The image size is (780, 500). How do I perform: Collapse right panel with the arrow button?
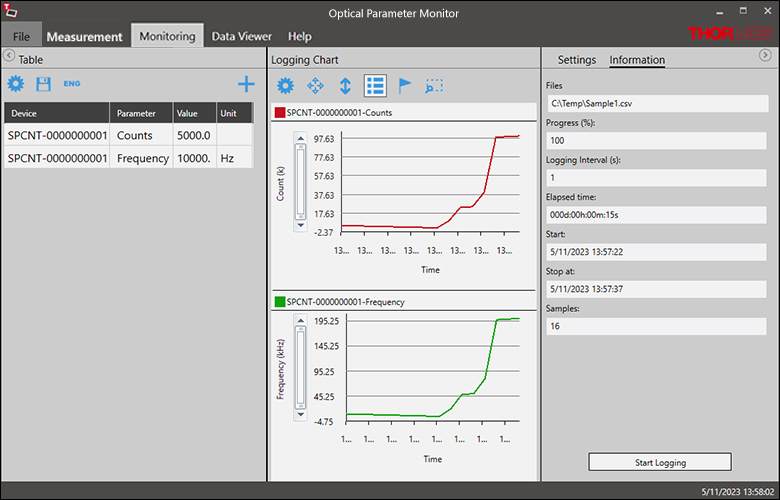pos(765,56)
